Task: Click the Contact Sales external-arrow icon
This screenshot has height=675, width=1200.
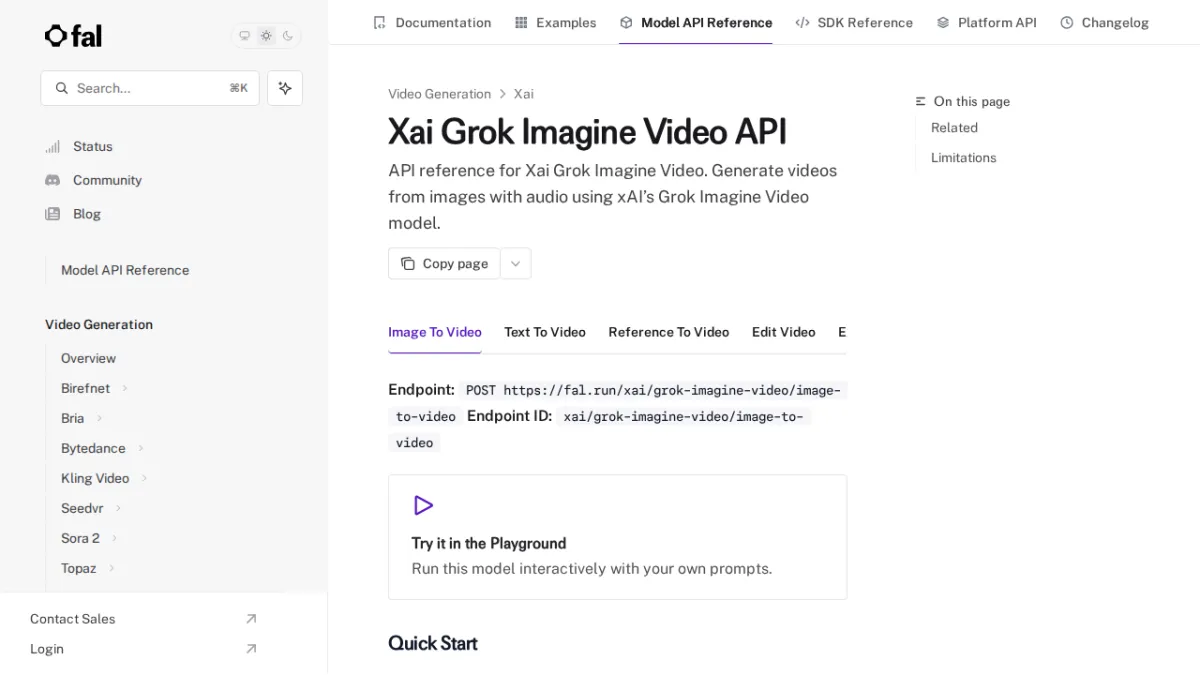Action: point(251,619)
